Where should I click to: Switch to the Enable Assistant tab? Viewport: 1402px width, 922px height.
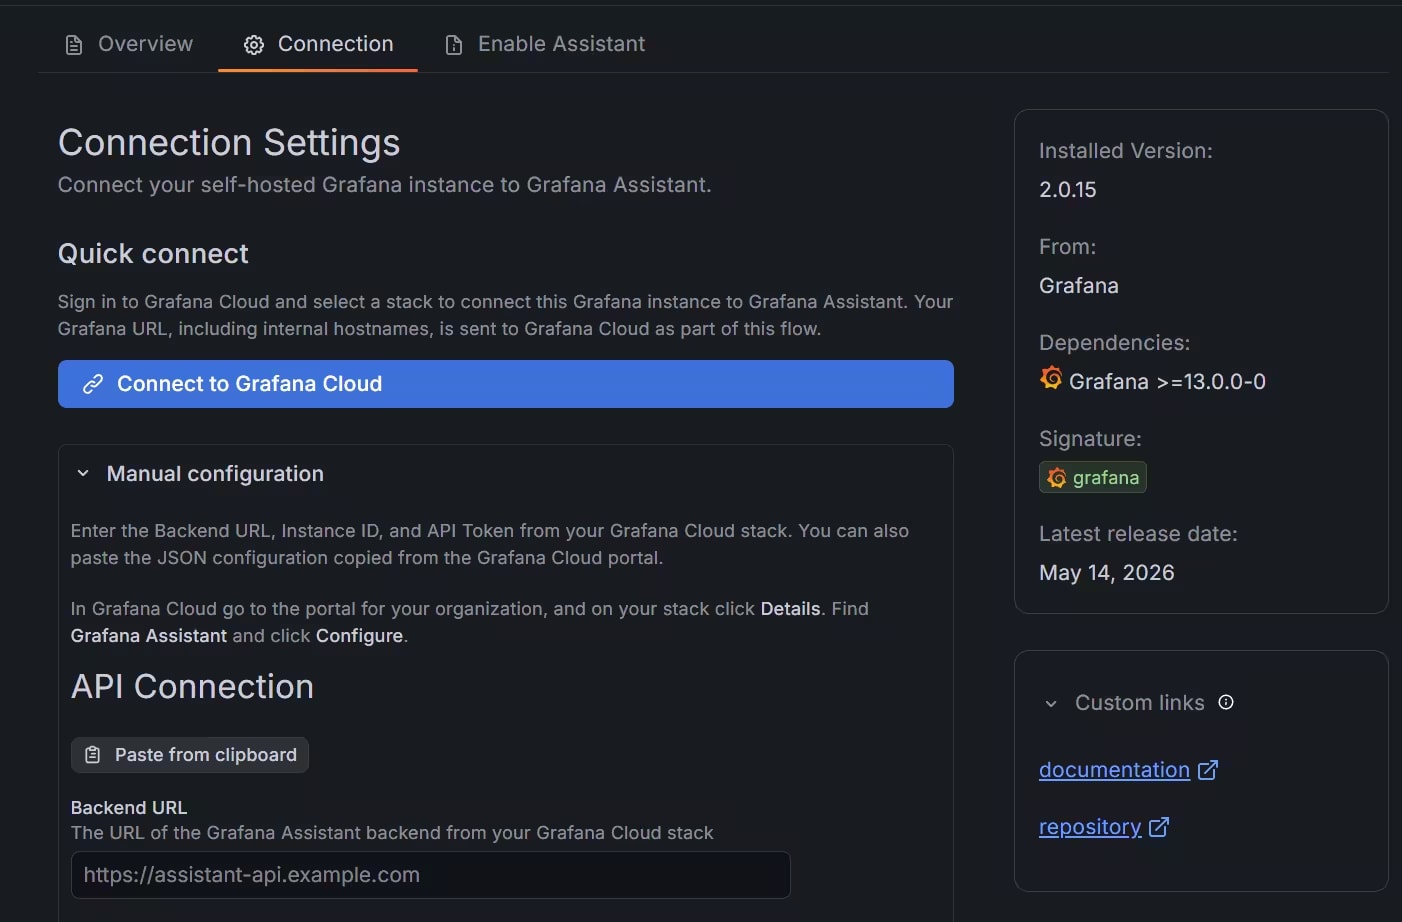point(545,44)
